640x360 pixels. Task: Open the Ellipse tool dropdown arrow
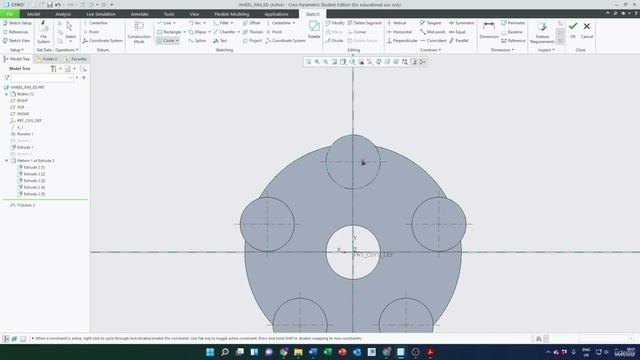209,32
